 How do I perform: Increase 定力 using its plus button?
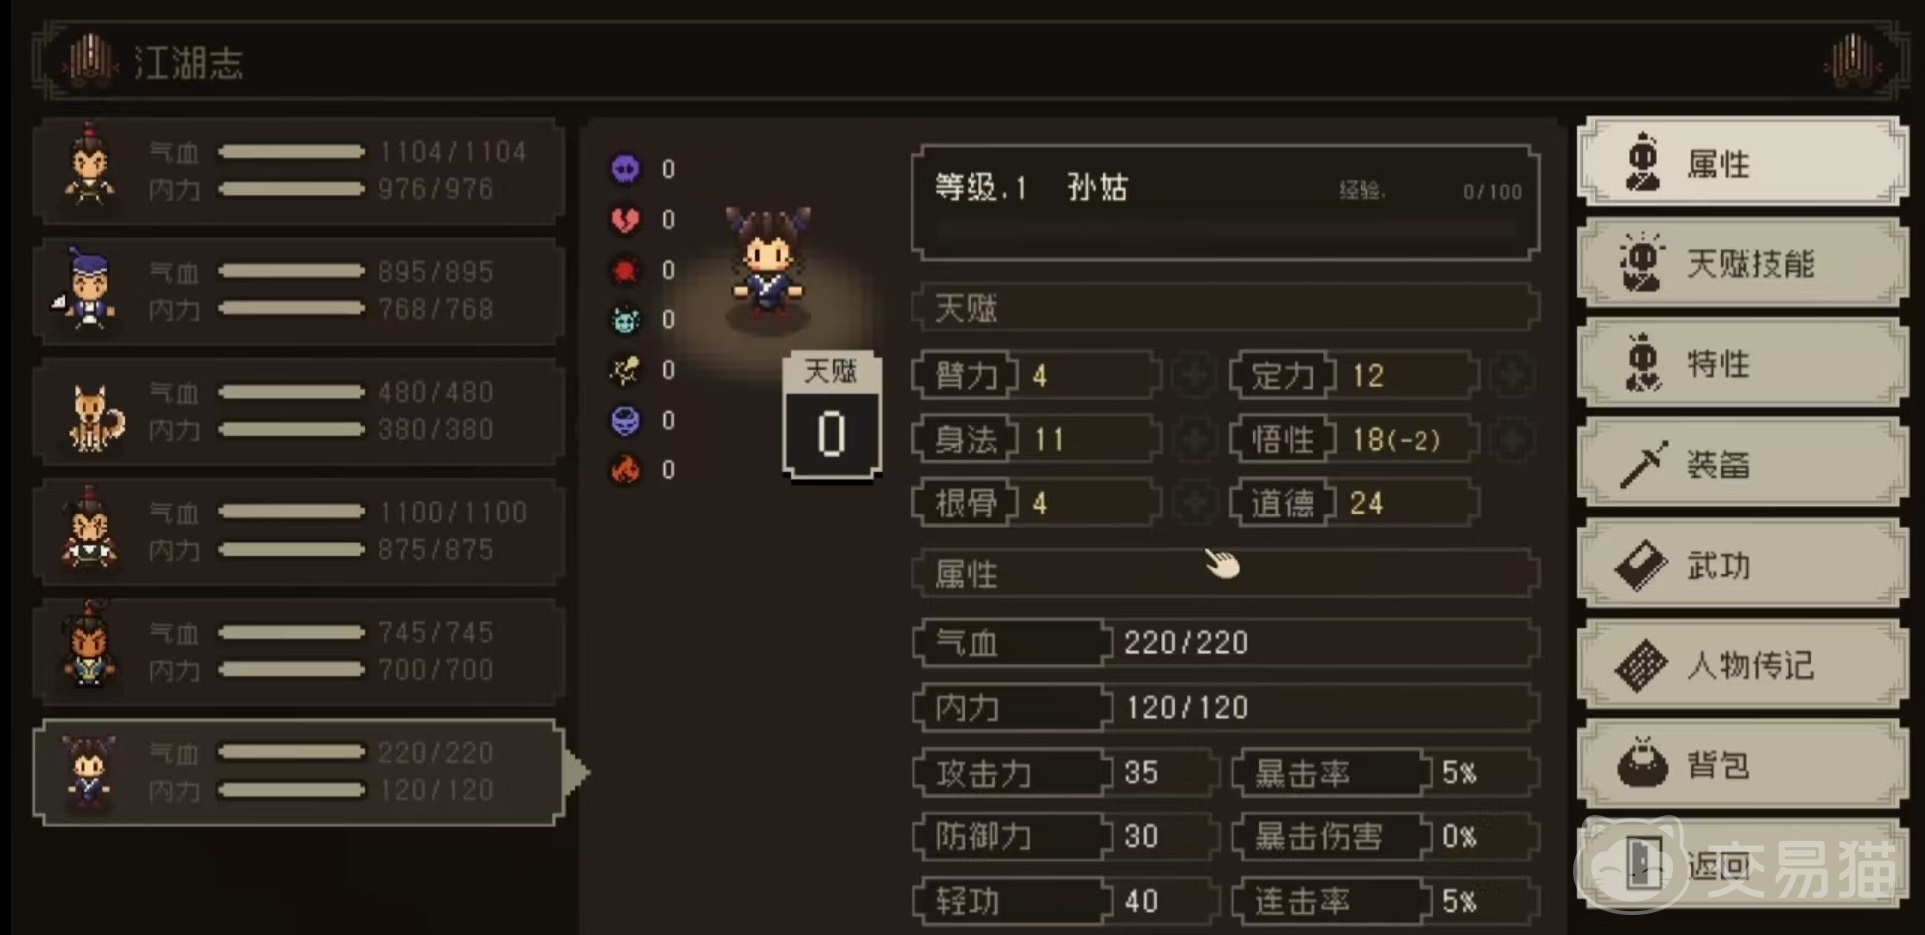pos(1511,375)
